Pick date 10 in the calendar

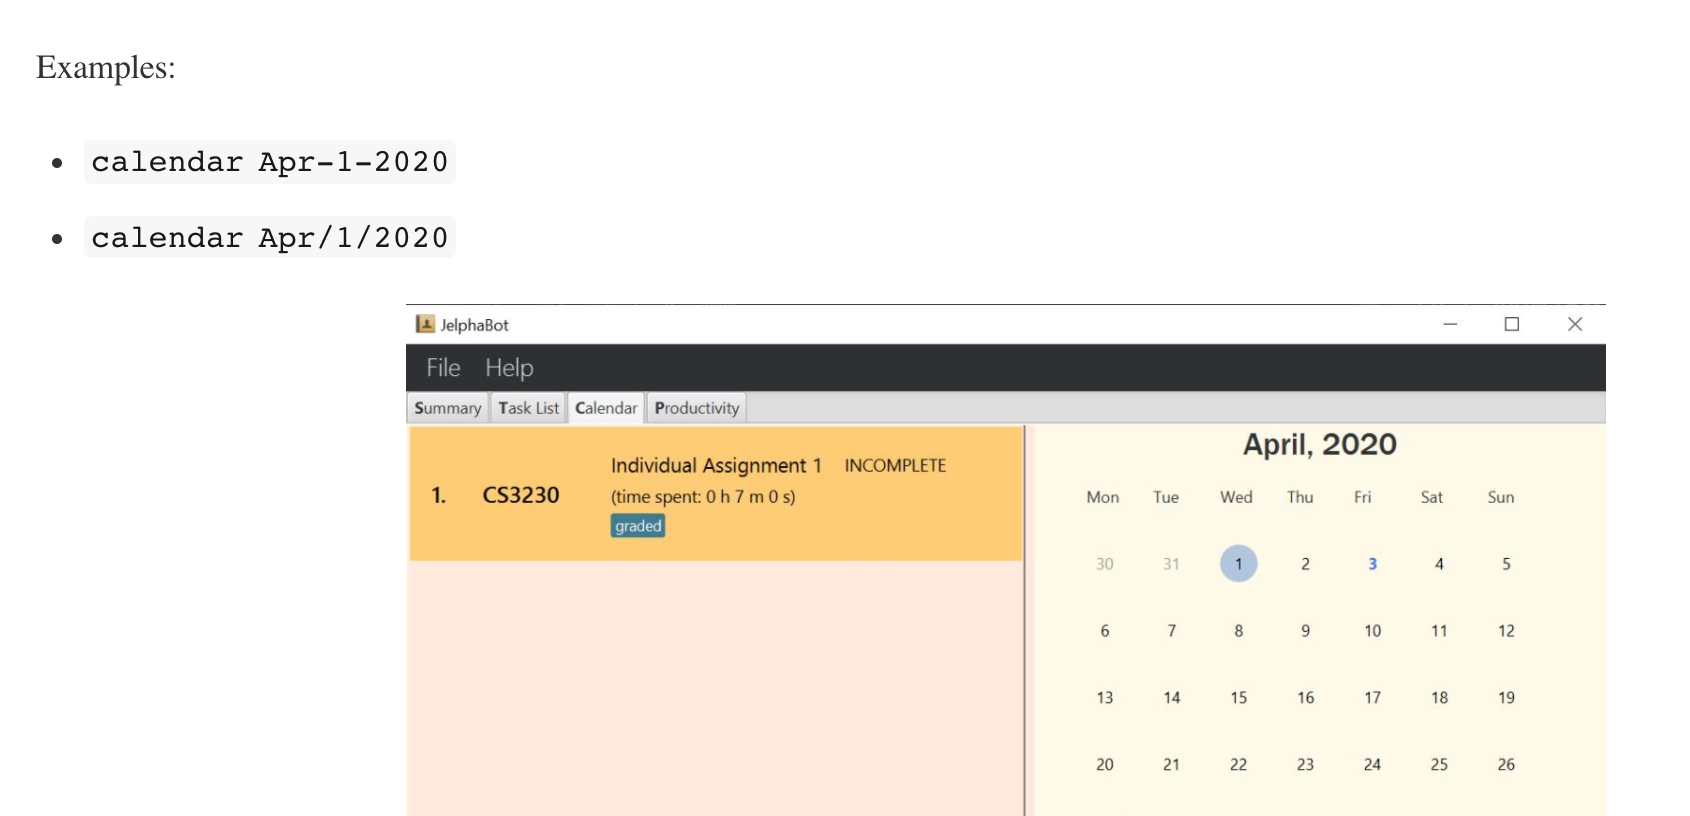pyautogui.click(x=1372, y=631)
